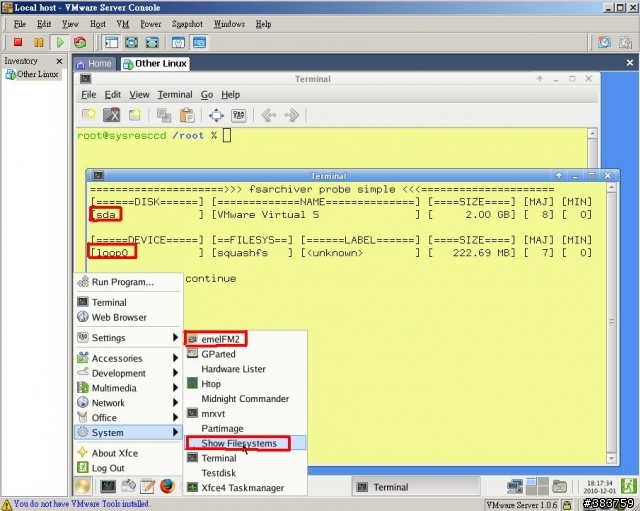Open Xfce4 Taskmanager from submenu

tap(245, 487)
